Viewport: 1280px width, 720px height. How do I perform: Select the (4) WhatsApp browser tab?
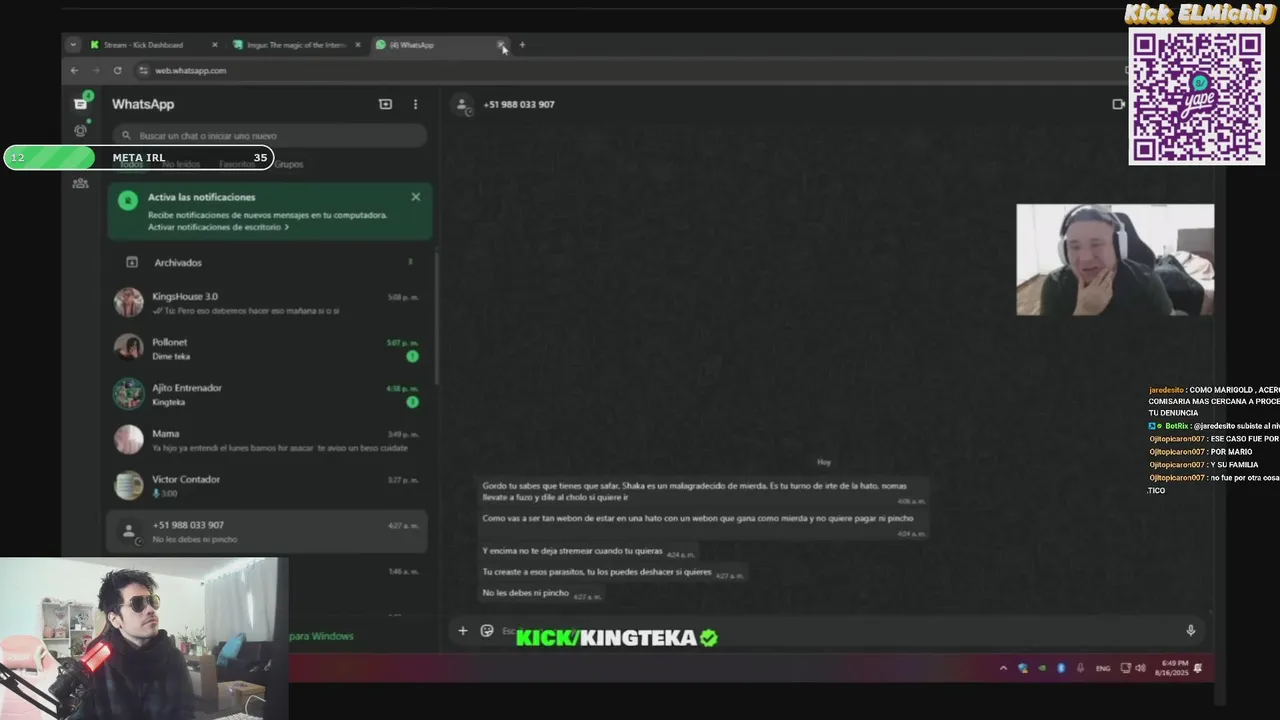439,44
